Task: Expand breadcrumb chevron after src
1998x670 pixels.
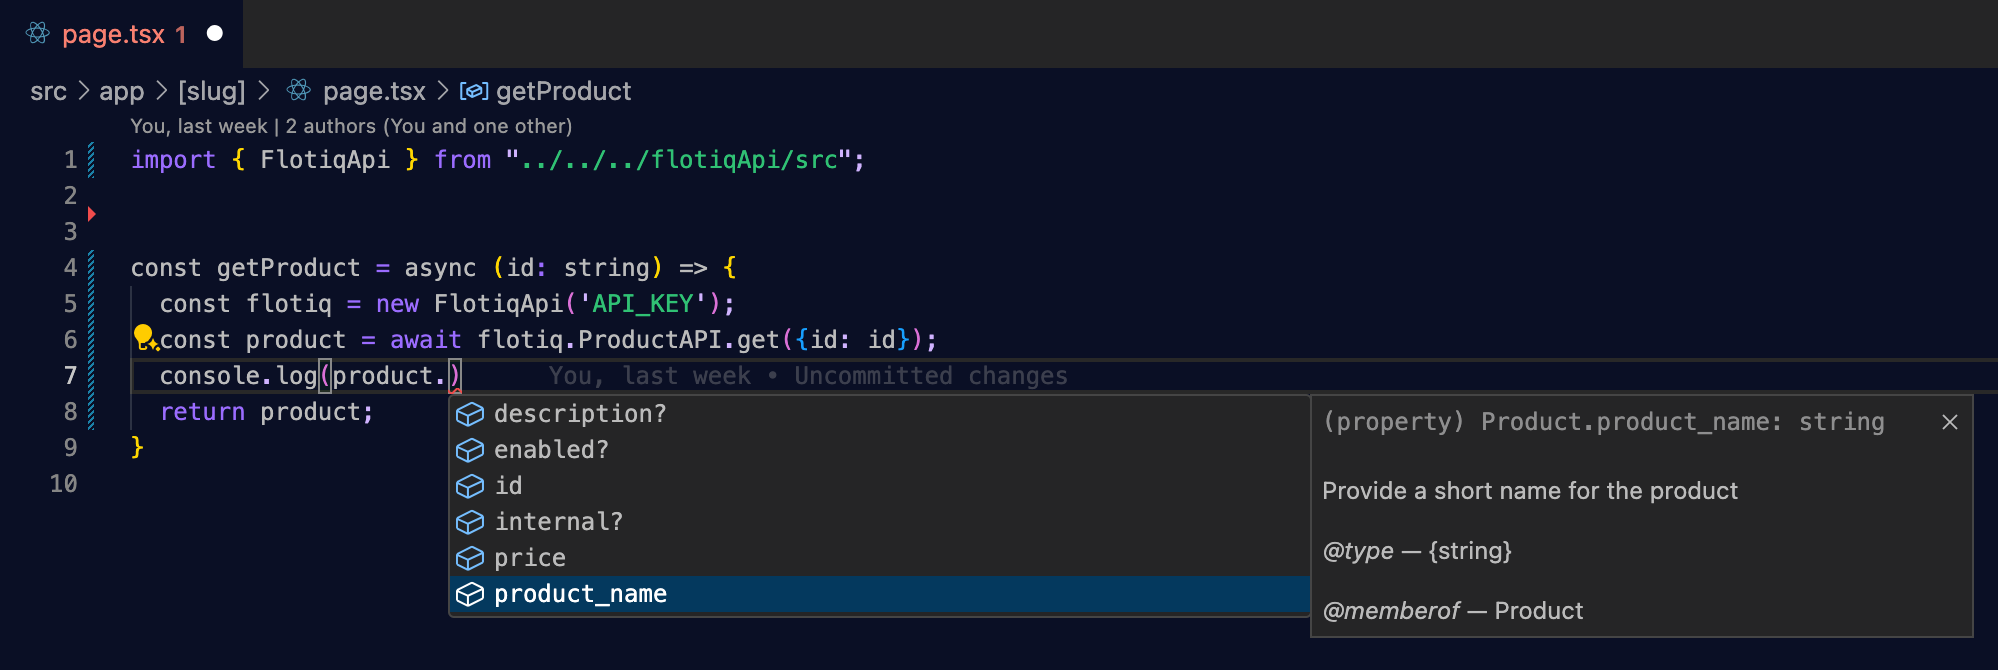Action: pos(83,91)
